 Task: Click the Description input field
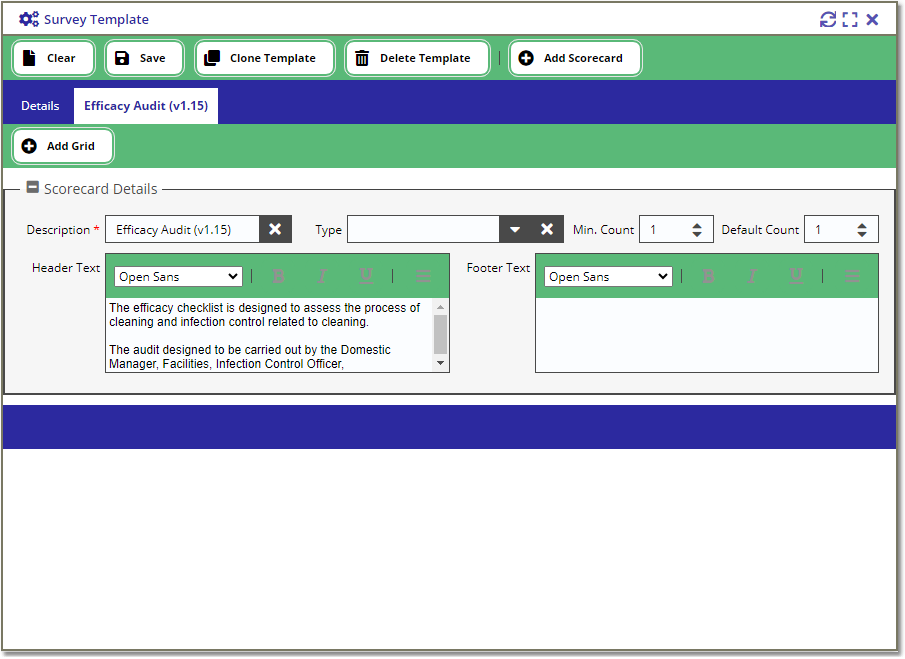182,230
